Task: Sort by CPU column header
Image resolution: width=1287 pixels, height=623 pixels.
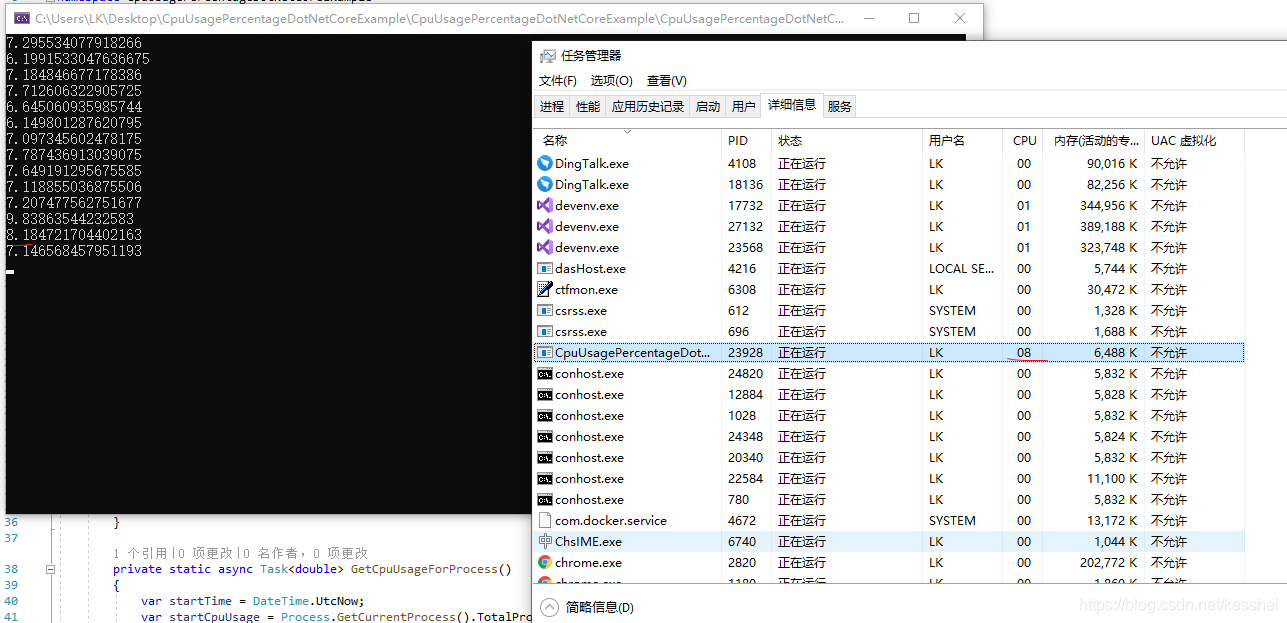Action: point(1023,141)
